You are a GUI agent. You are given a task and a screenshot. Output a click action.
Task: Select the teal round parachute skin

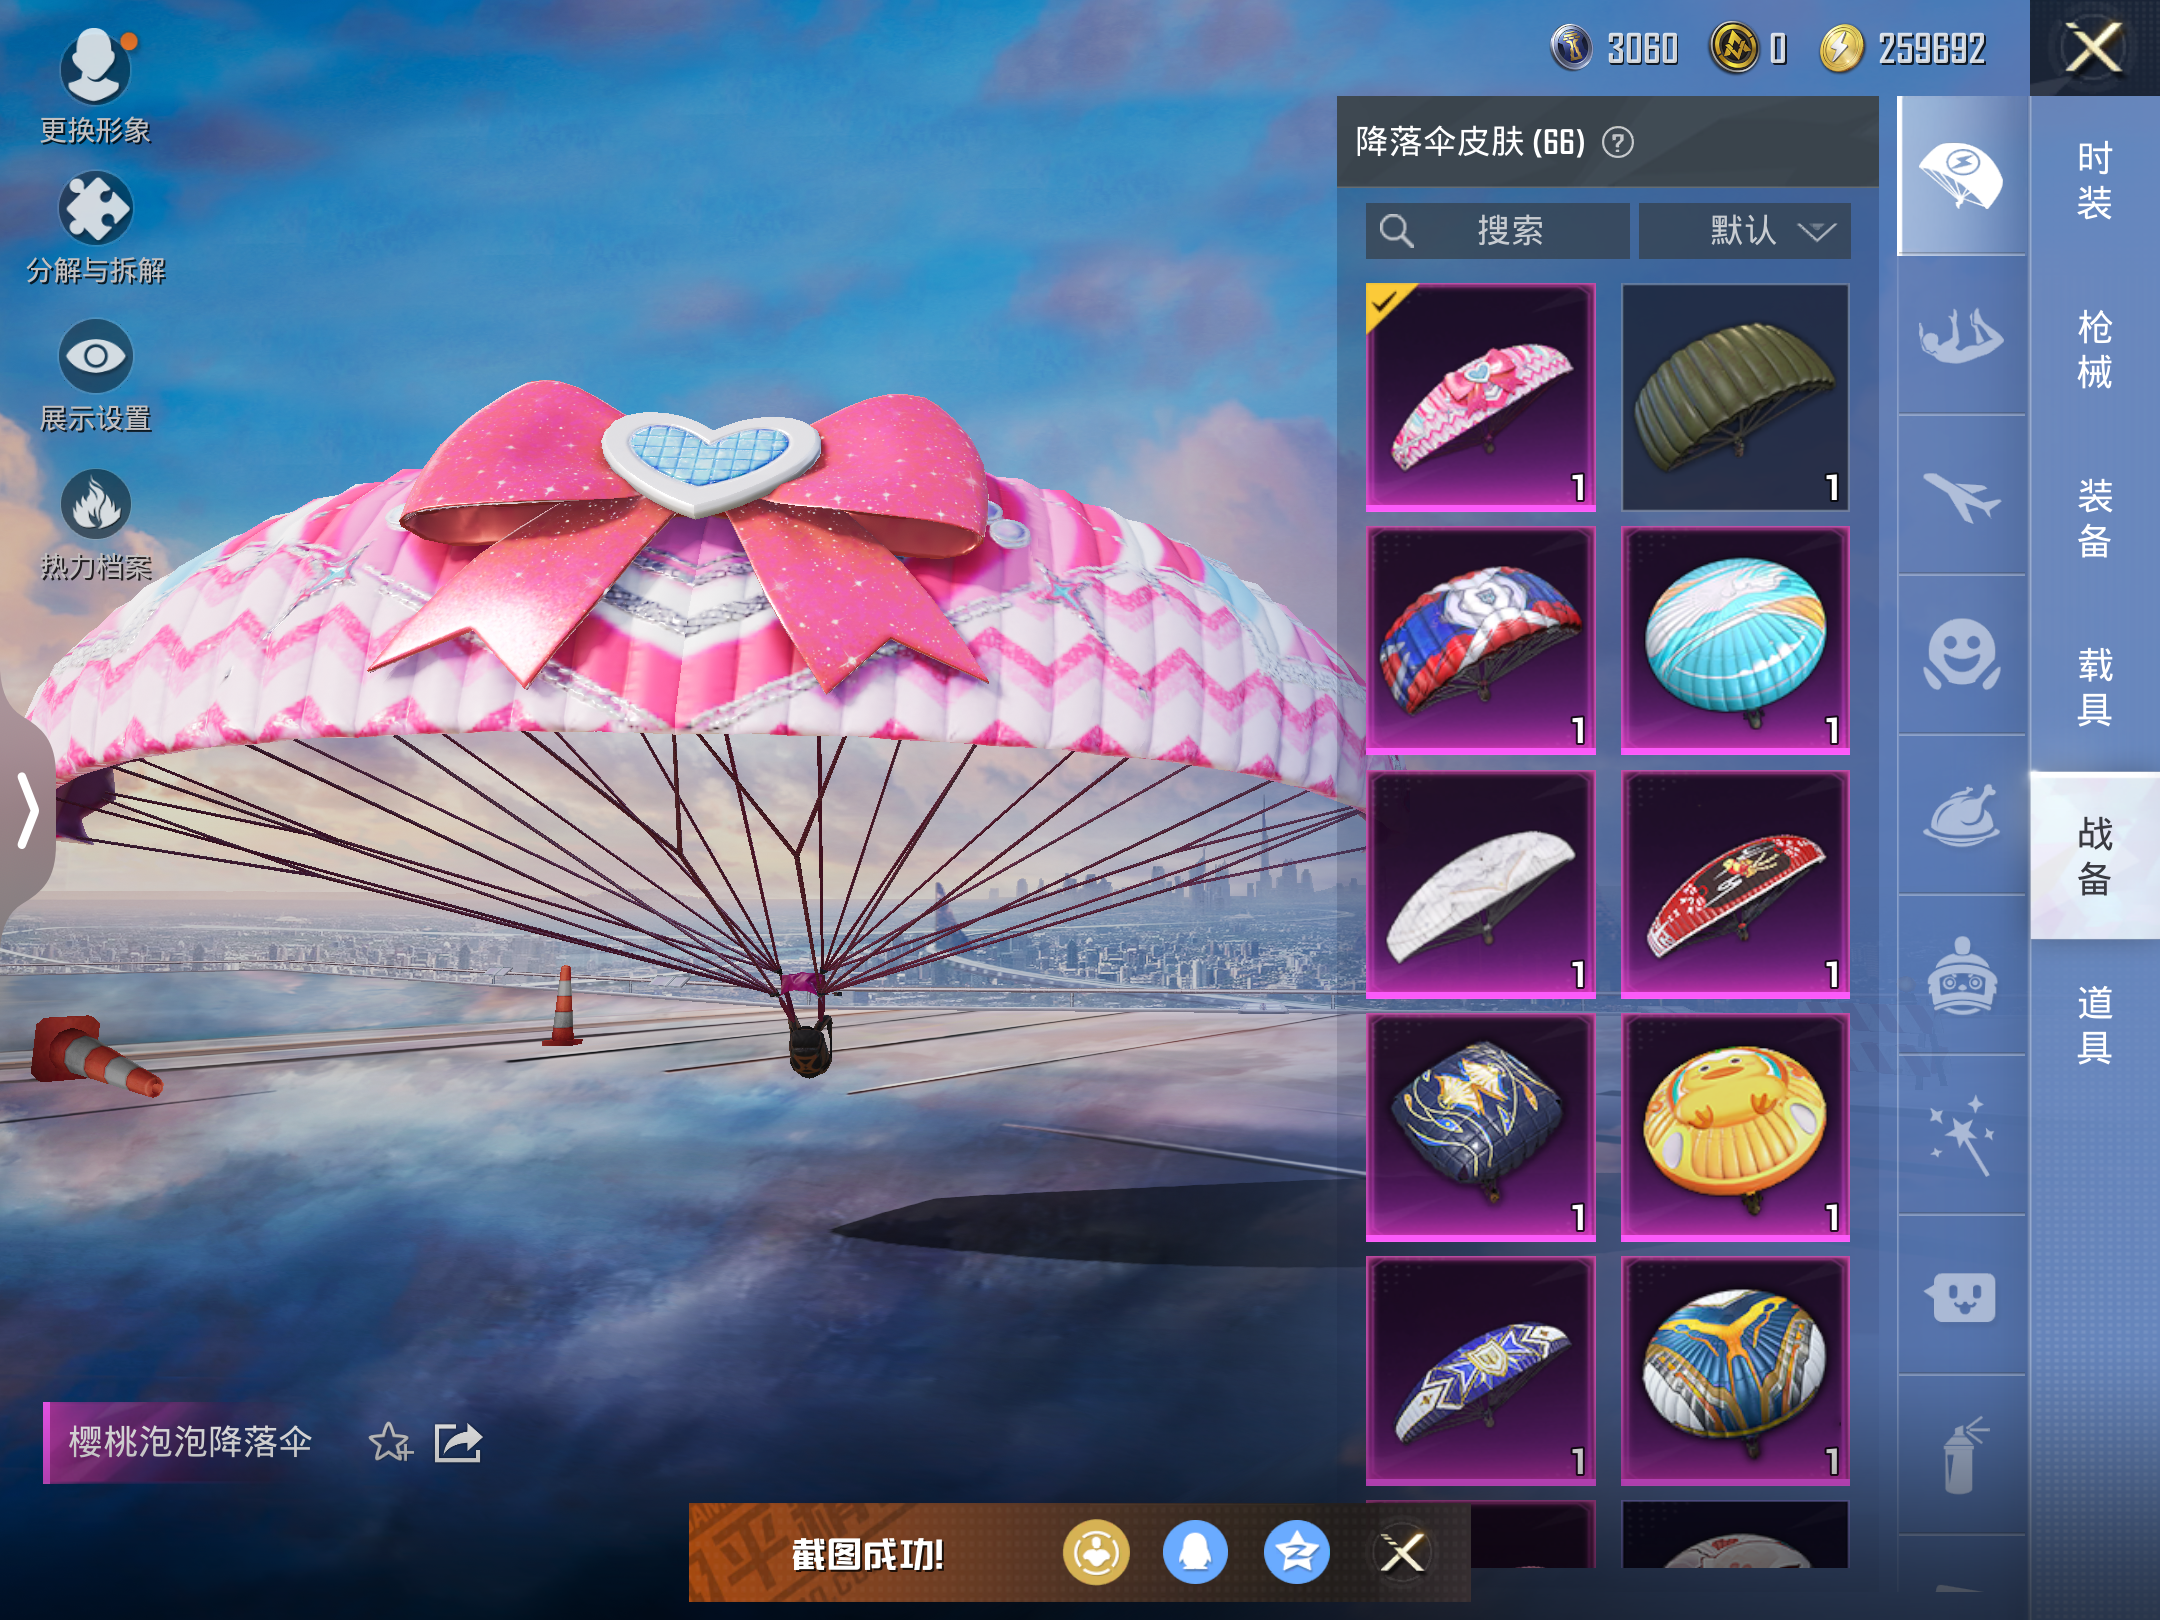(1735, 640)
